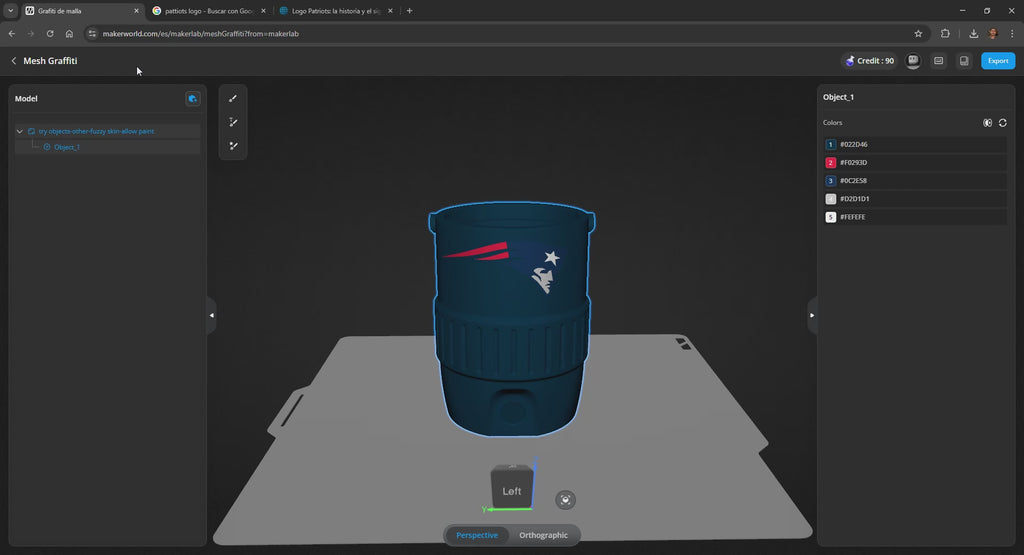Click the #022D46 hex value text
The width and height of the screenshot is (1024, 555).
click(854, 144)
